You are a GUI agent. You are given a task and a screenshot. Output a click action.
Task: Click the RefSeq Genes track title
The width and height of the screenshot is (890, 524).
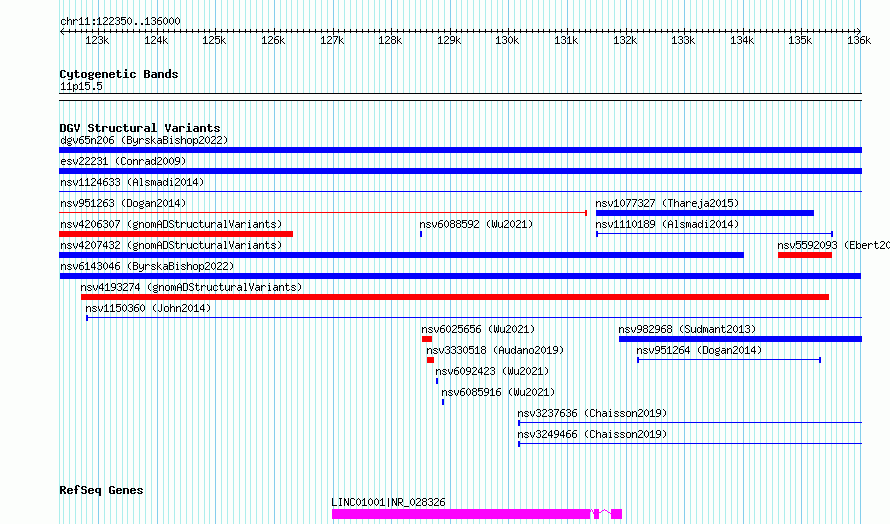(101, 491)
